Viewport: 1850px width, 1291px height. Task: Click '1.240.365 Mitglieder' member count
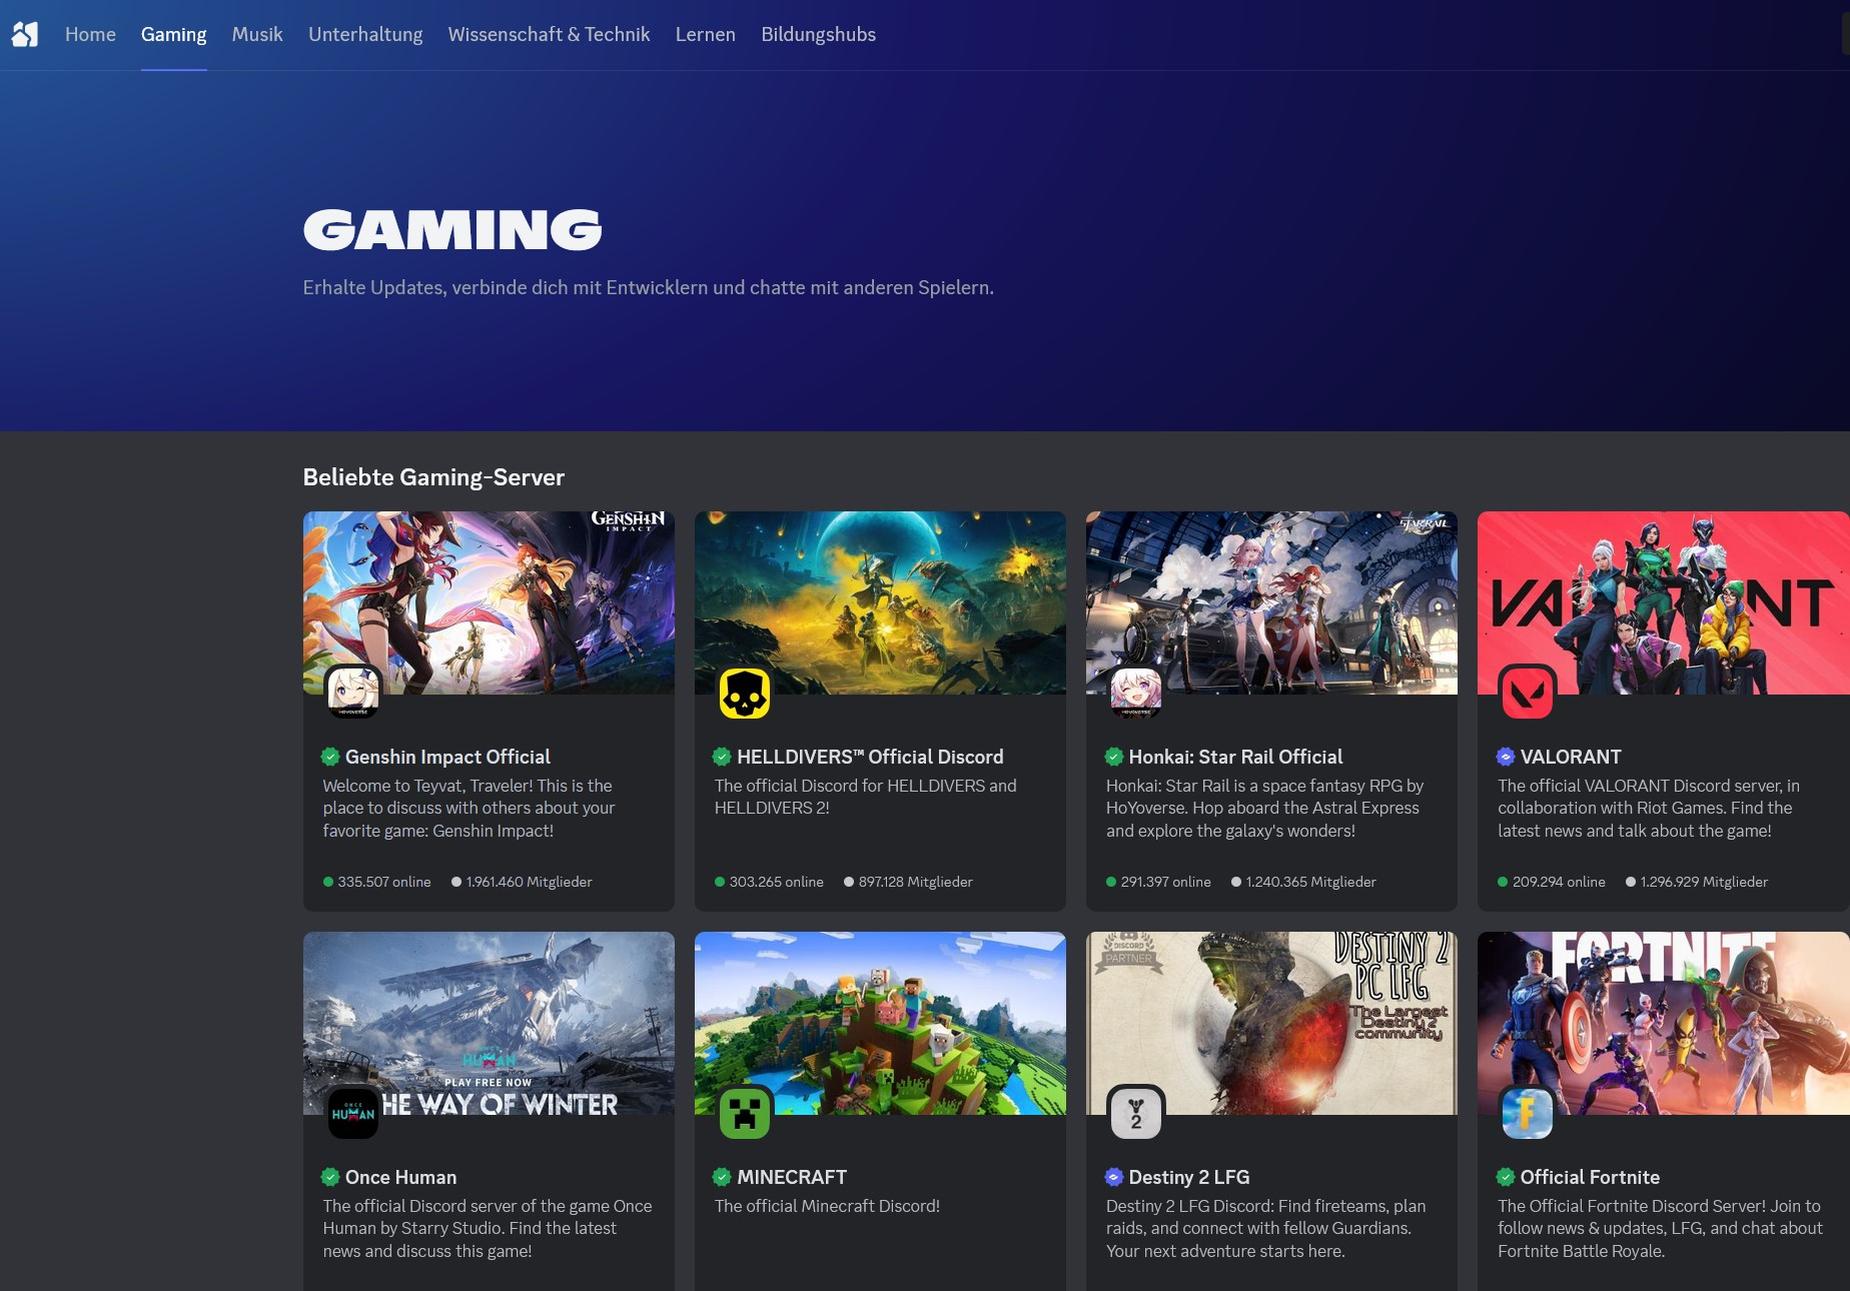coord(1304,882)
